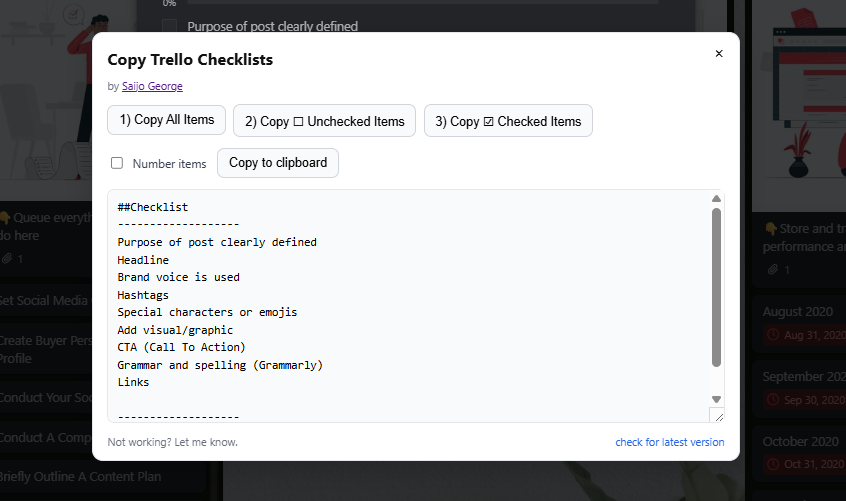846x501 pixels.
Task: Click the scrollbar down arrow in checklist textarea
Action: pyautogui.click(x=716, y=398)
